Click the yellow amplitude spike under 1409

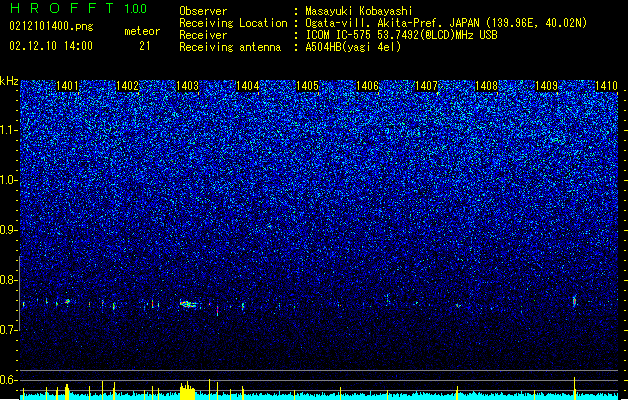574,388
